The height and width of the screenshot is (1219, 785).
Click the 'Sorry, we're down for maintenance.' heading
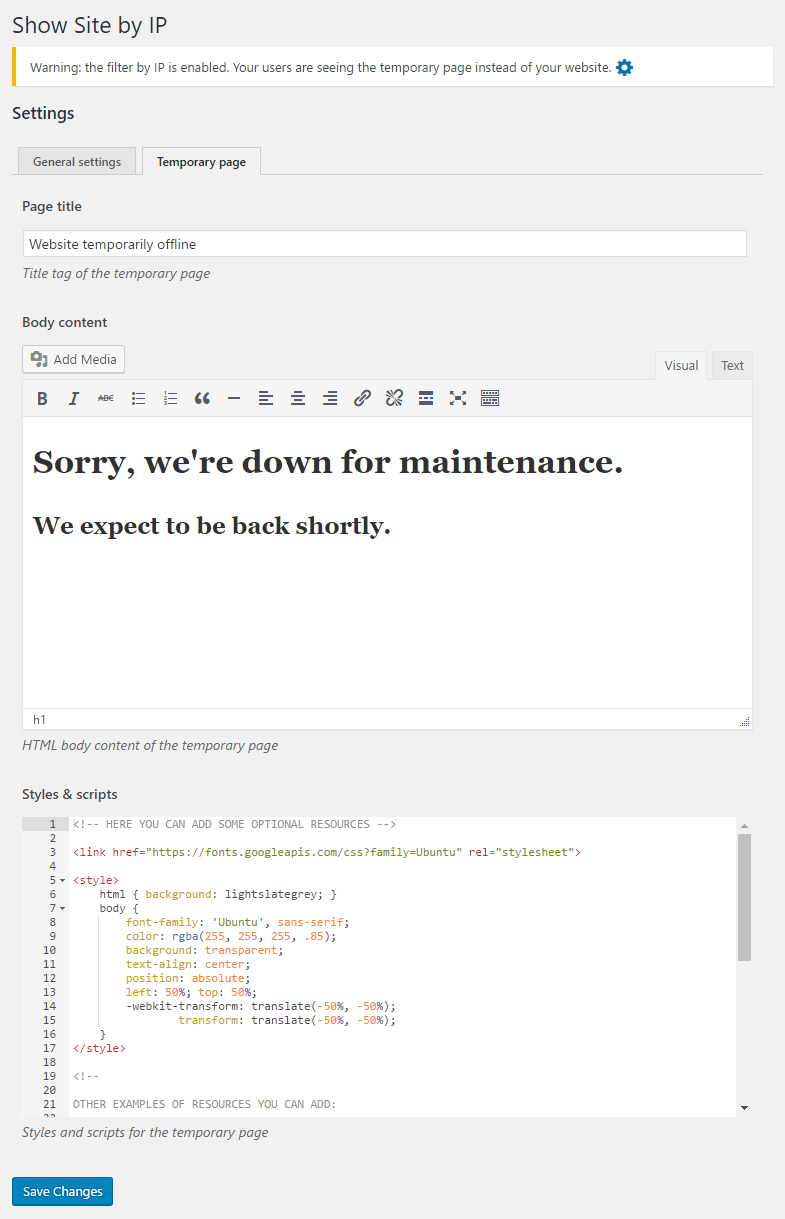[328, 462]
